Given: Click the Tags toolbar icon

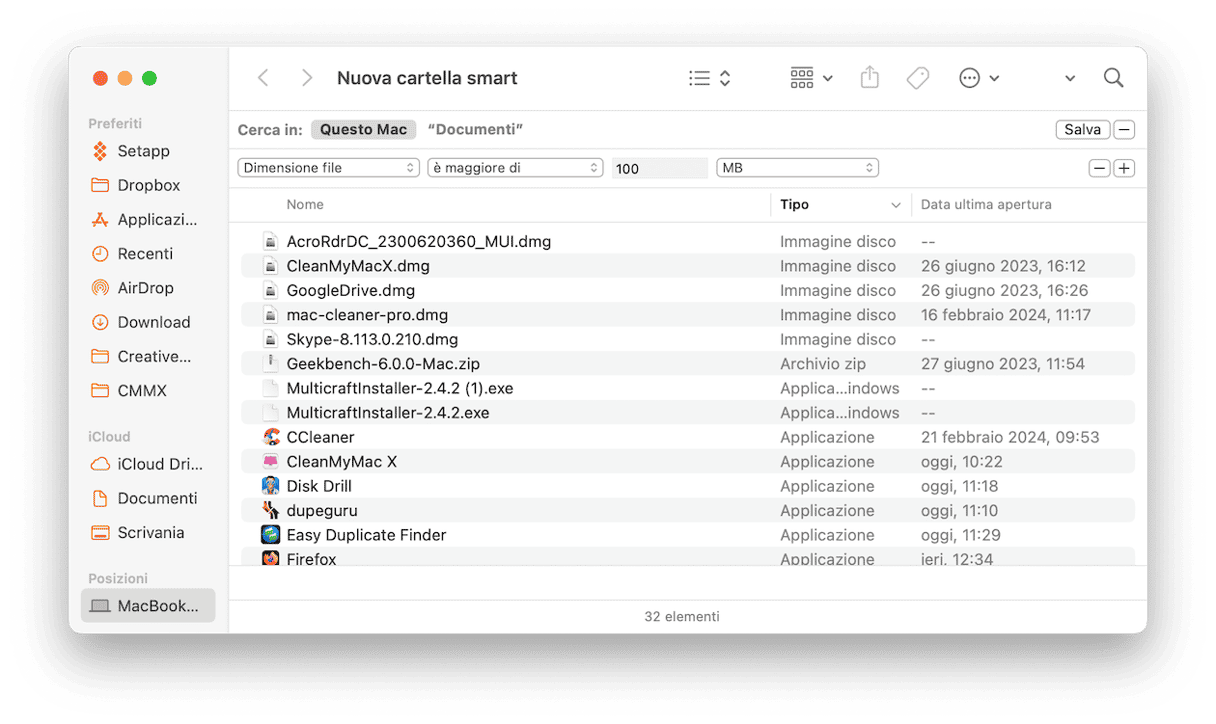Looking at the screenshot, I should click(x=918, y=78).
